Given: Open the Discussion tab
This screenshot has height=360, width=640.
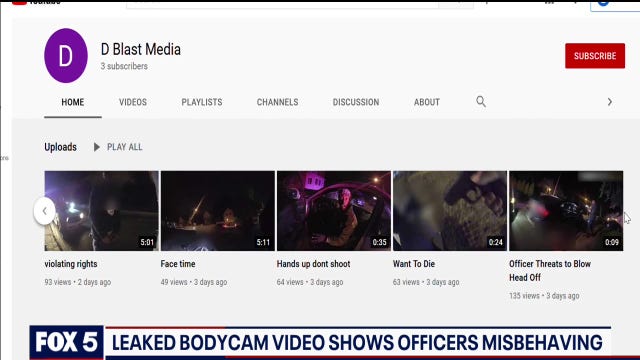Looking at the screenshot, I should pos(356,102).
